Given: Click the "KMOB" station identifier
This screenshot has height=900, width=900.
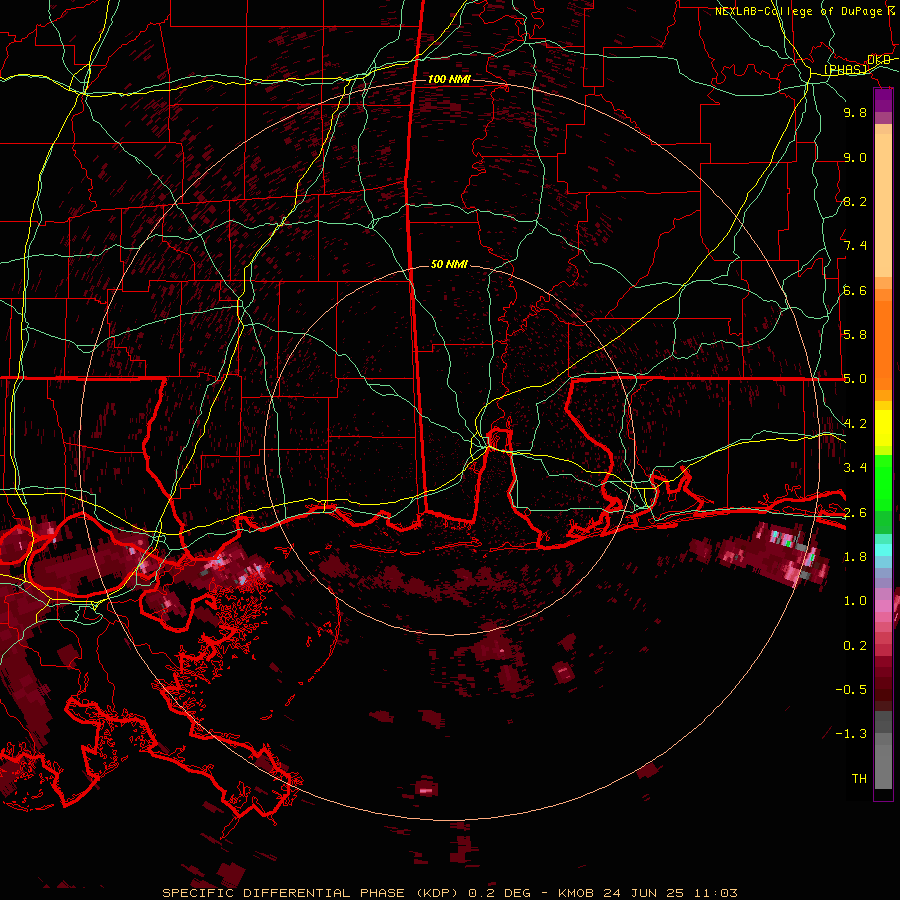Looking at the screenshot, I should pos(578,893).
